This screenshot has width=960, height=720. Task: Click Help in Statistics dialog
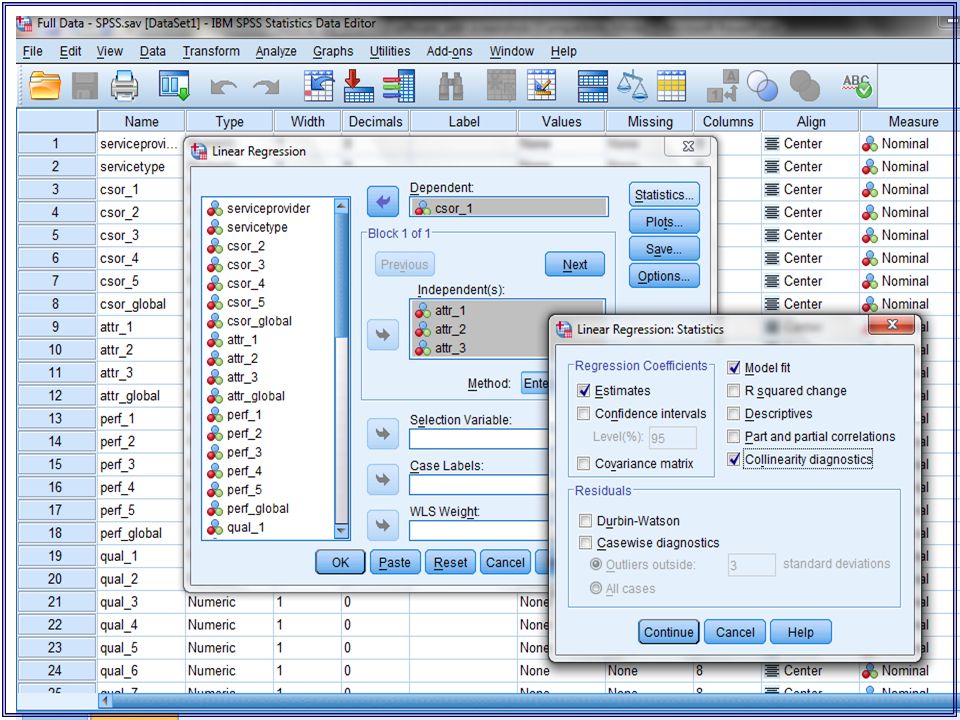tap(801, 632)
